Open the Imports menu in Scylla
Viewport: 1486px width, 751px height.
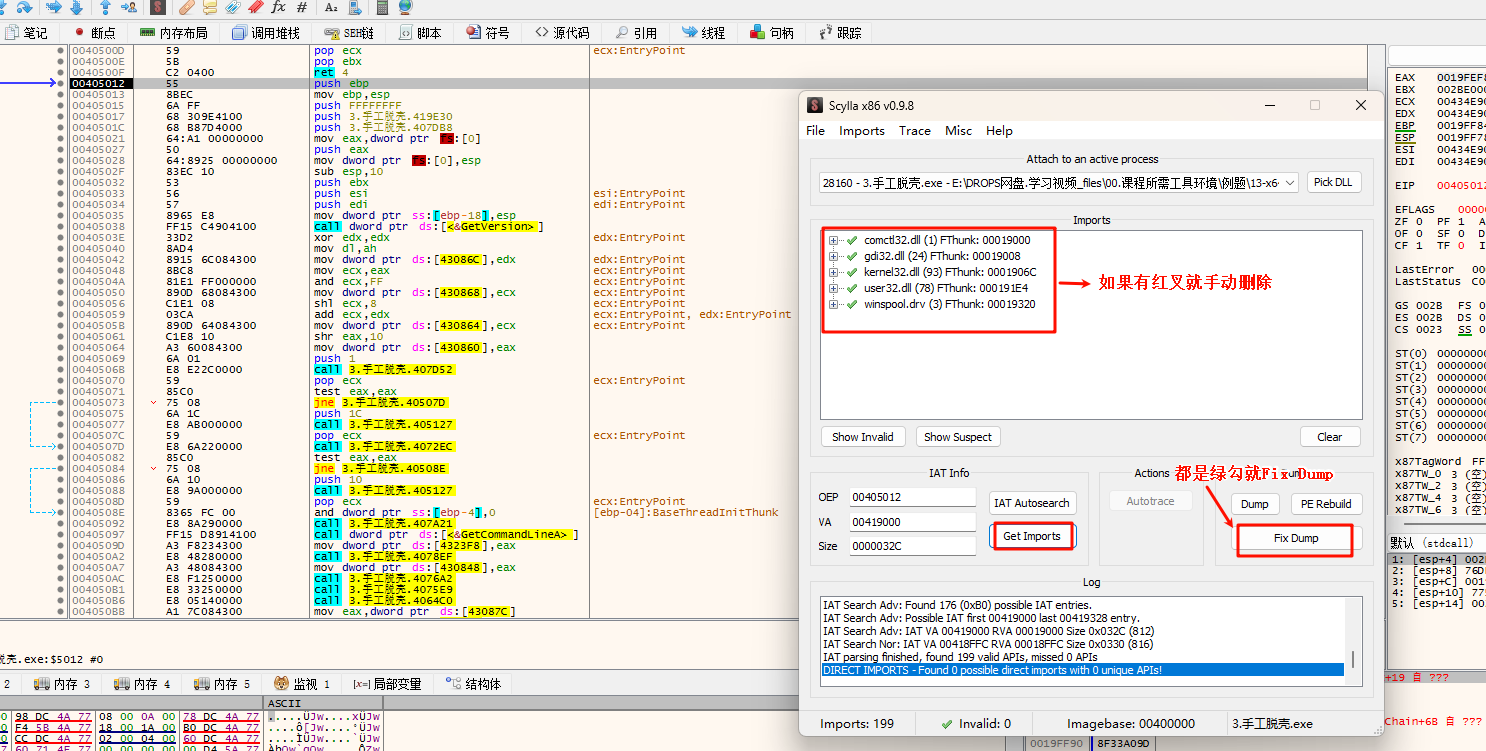click(x=861, y=131)
